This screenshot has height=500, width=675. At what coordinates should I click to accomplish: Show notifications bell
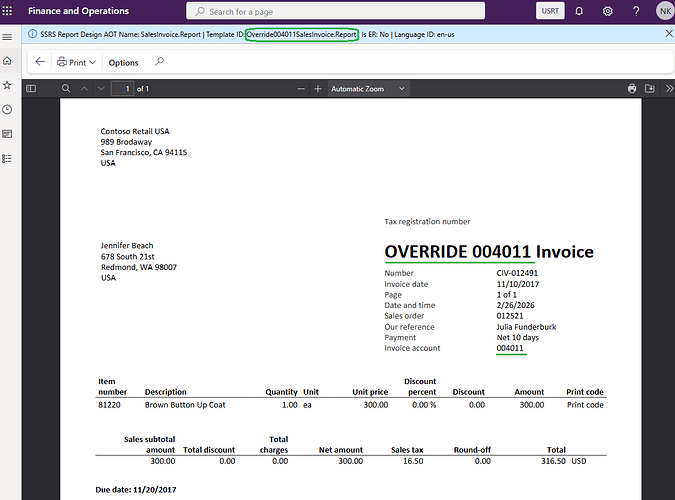[x=579, y=11]
